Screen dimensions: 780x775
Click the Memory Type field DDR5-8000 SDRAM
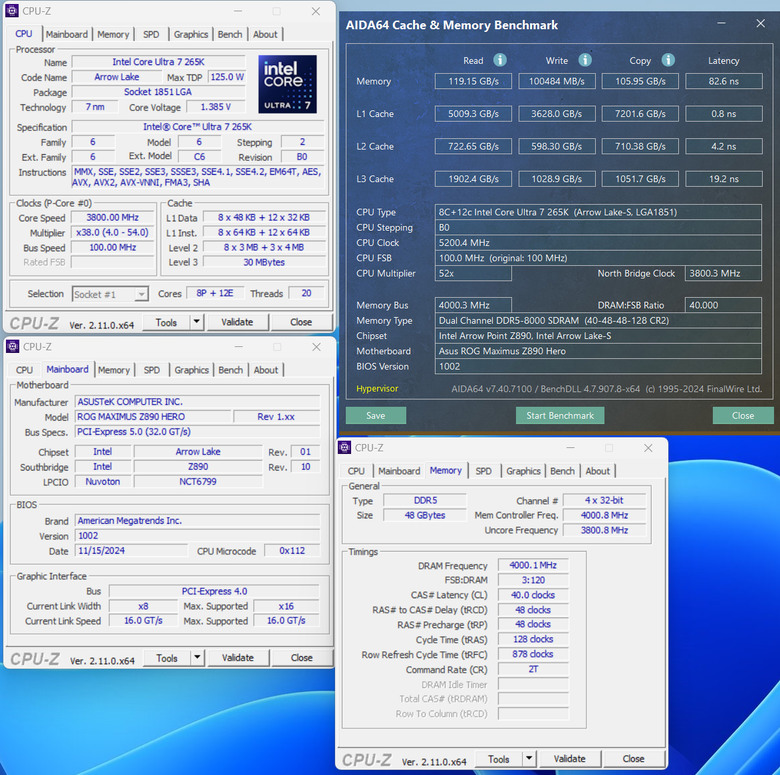(x=598, y=320)
